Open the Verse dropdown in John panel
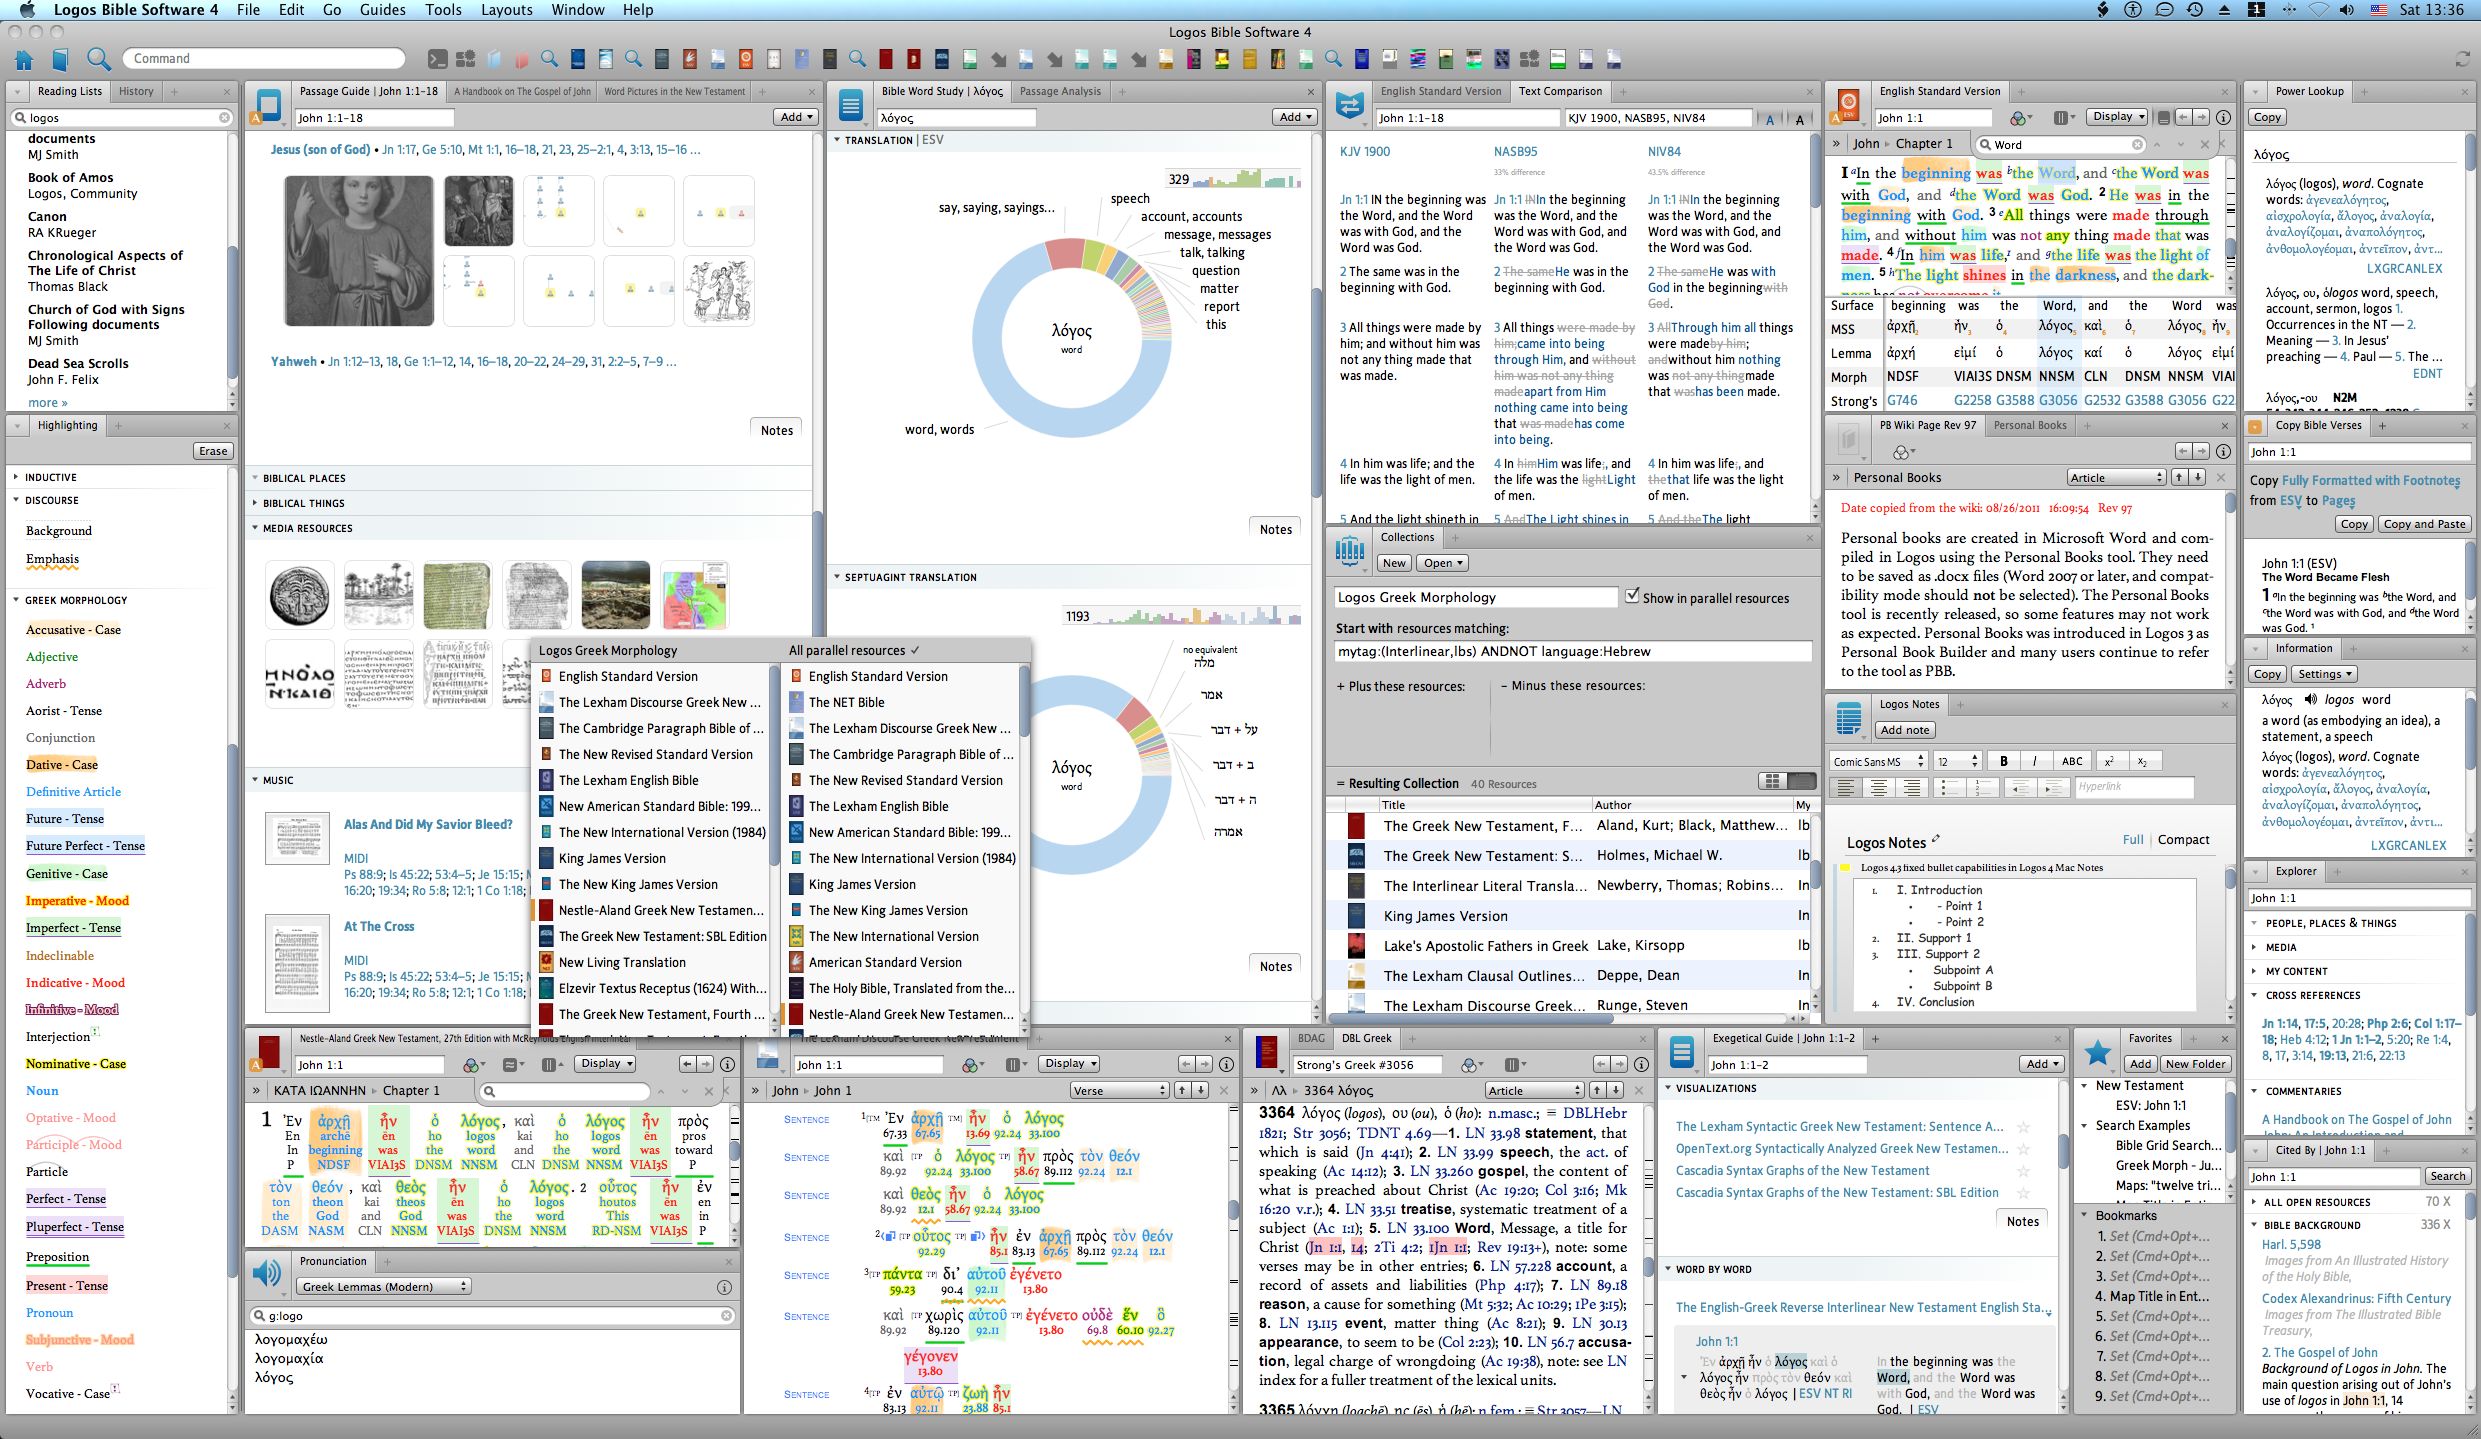Image resolution: width=2481 pixels, height=1439 pixels. (x=1130, y=1093)
